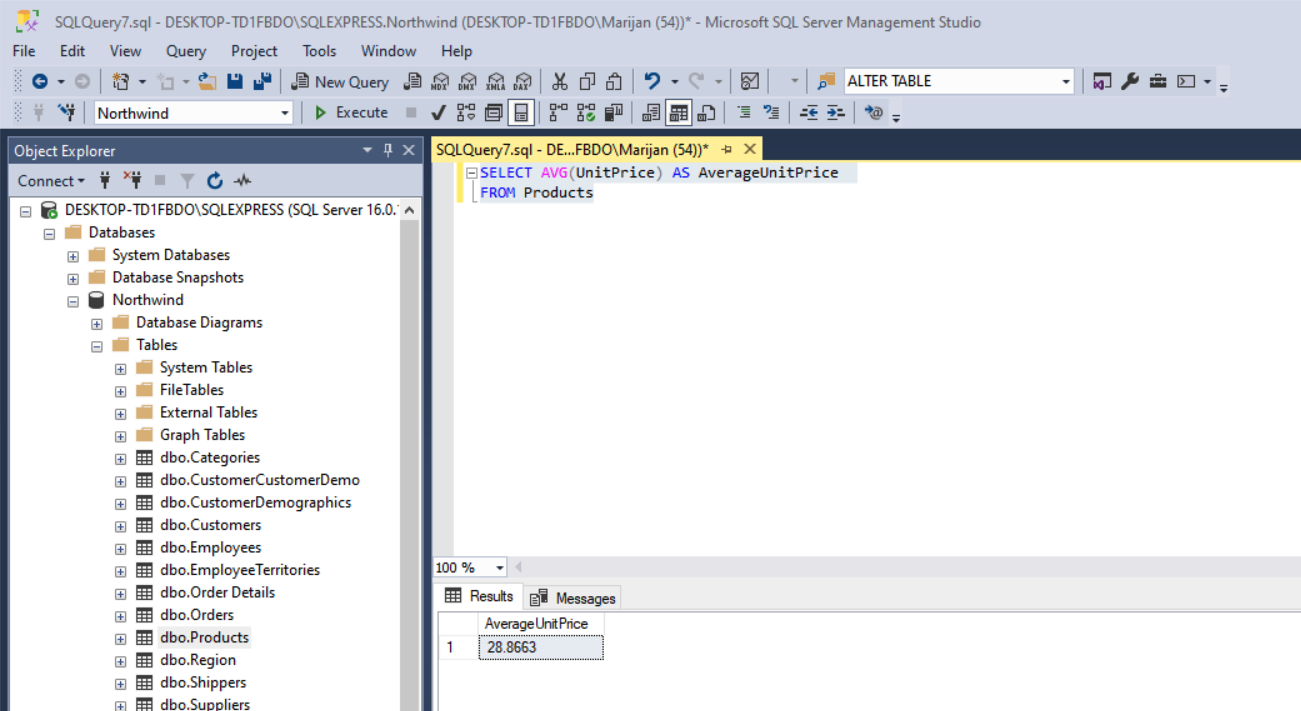The image size is (1301, 711).
Task: Toggle Include Client Statistics
Action: pos(613,113)
